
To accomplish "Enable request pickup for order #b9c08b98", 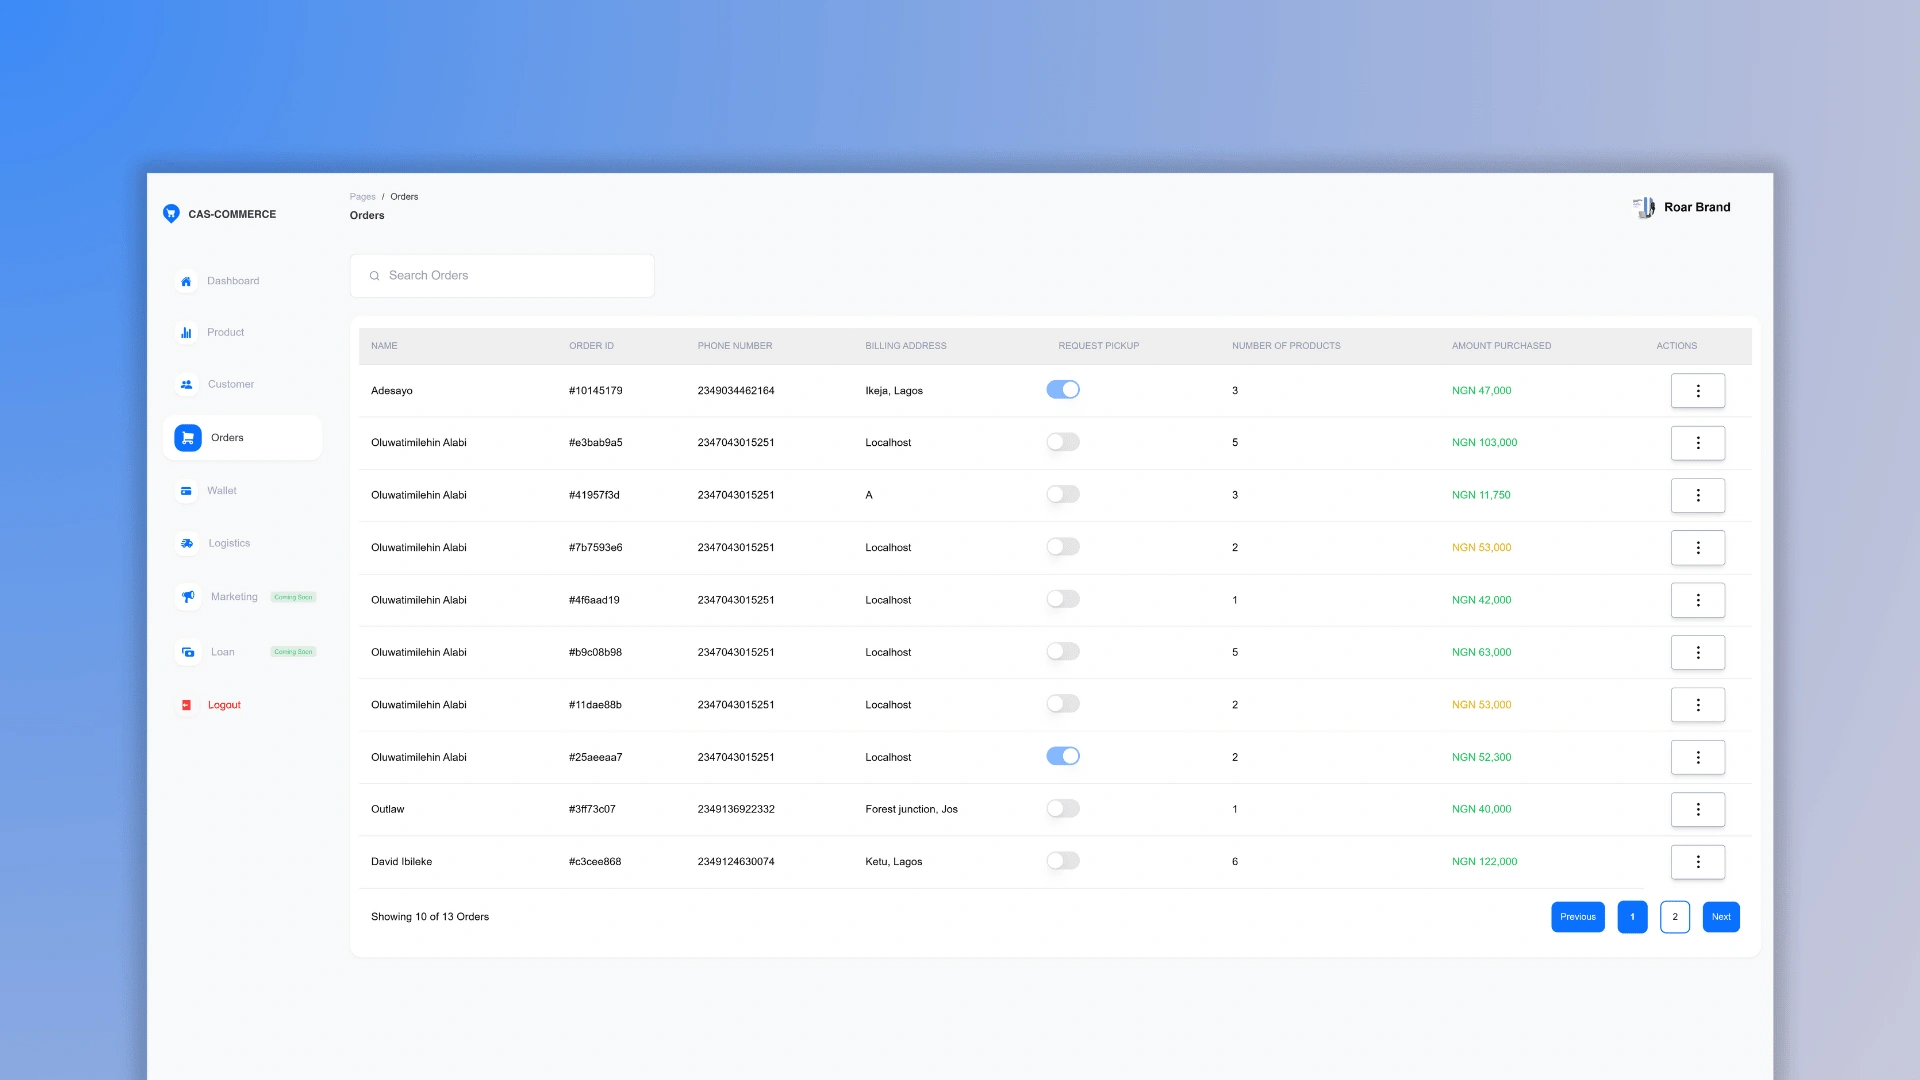I will [x=1063, y=651].
